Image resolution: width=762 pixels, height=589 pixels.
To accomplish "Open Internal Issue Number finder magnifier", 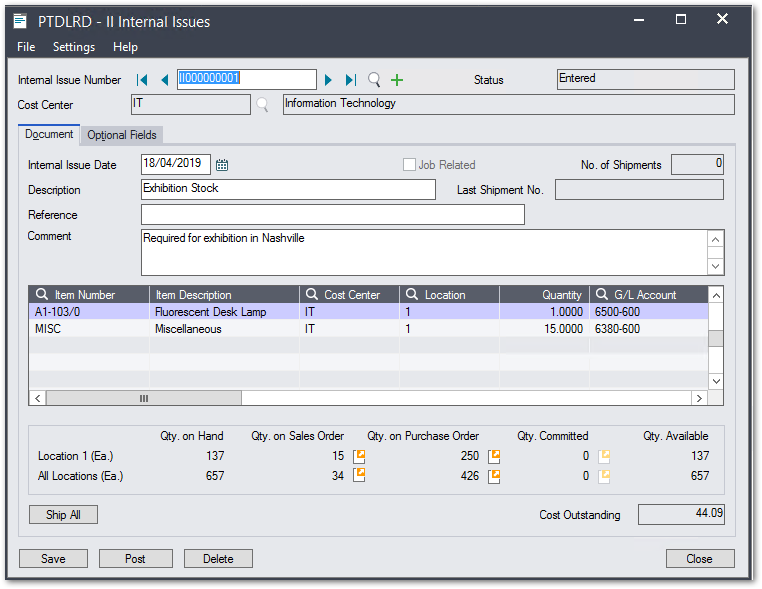I will point(374,80).
